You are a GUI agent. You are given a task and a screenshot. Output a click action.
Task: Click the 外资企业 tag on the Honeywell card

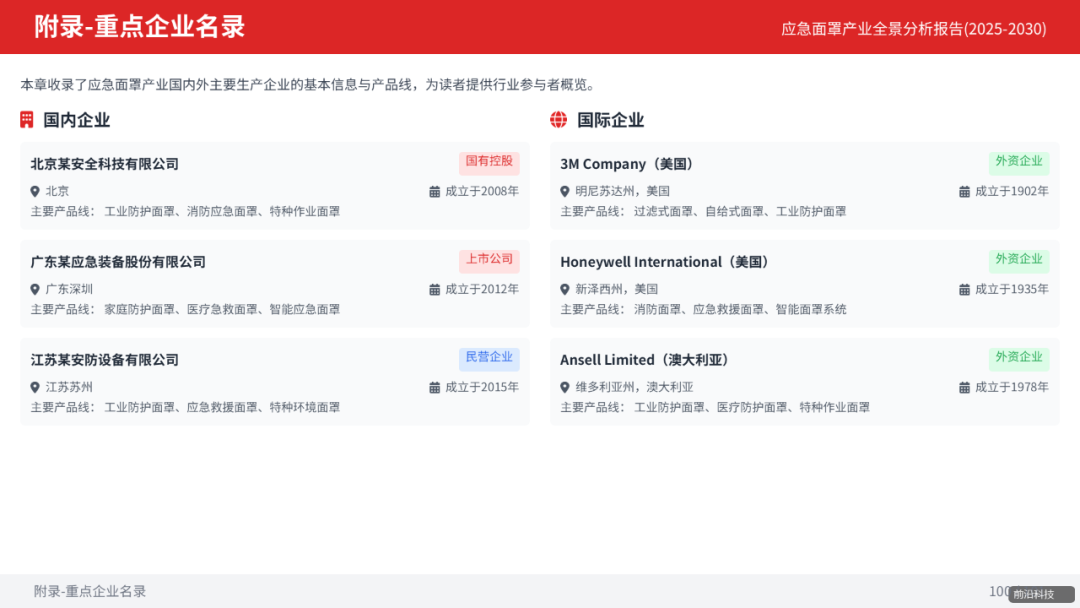pos(1018,261)
